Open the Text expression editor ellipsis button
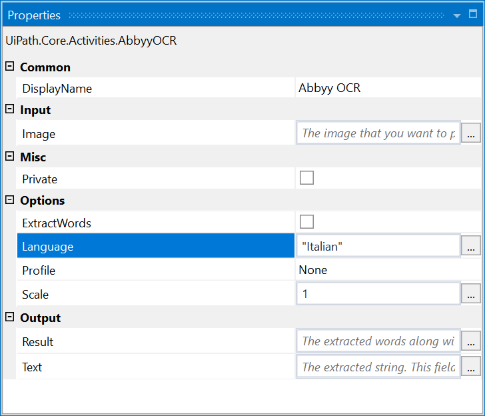The width and height of the screenshot is (485, 416). 471,367
